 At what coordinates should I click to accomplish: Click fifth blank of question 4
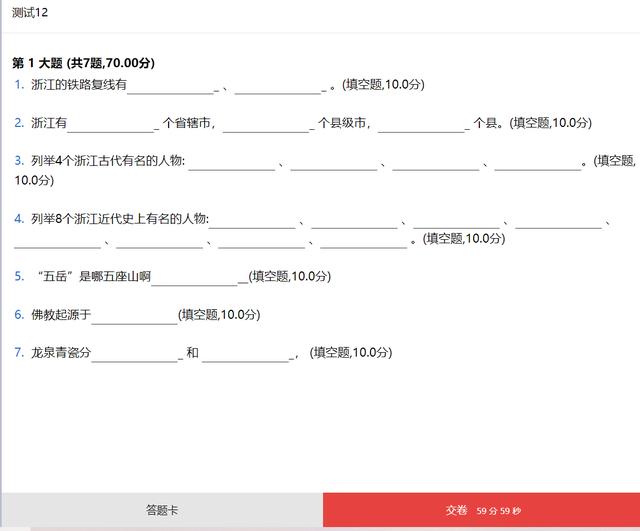pyautogui.click(x=58, y=240)
